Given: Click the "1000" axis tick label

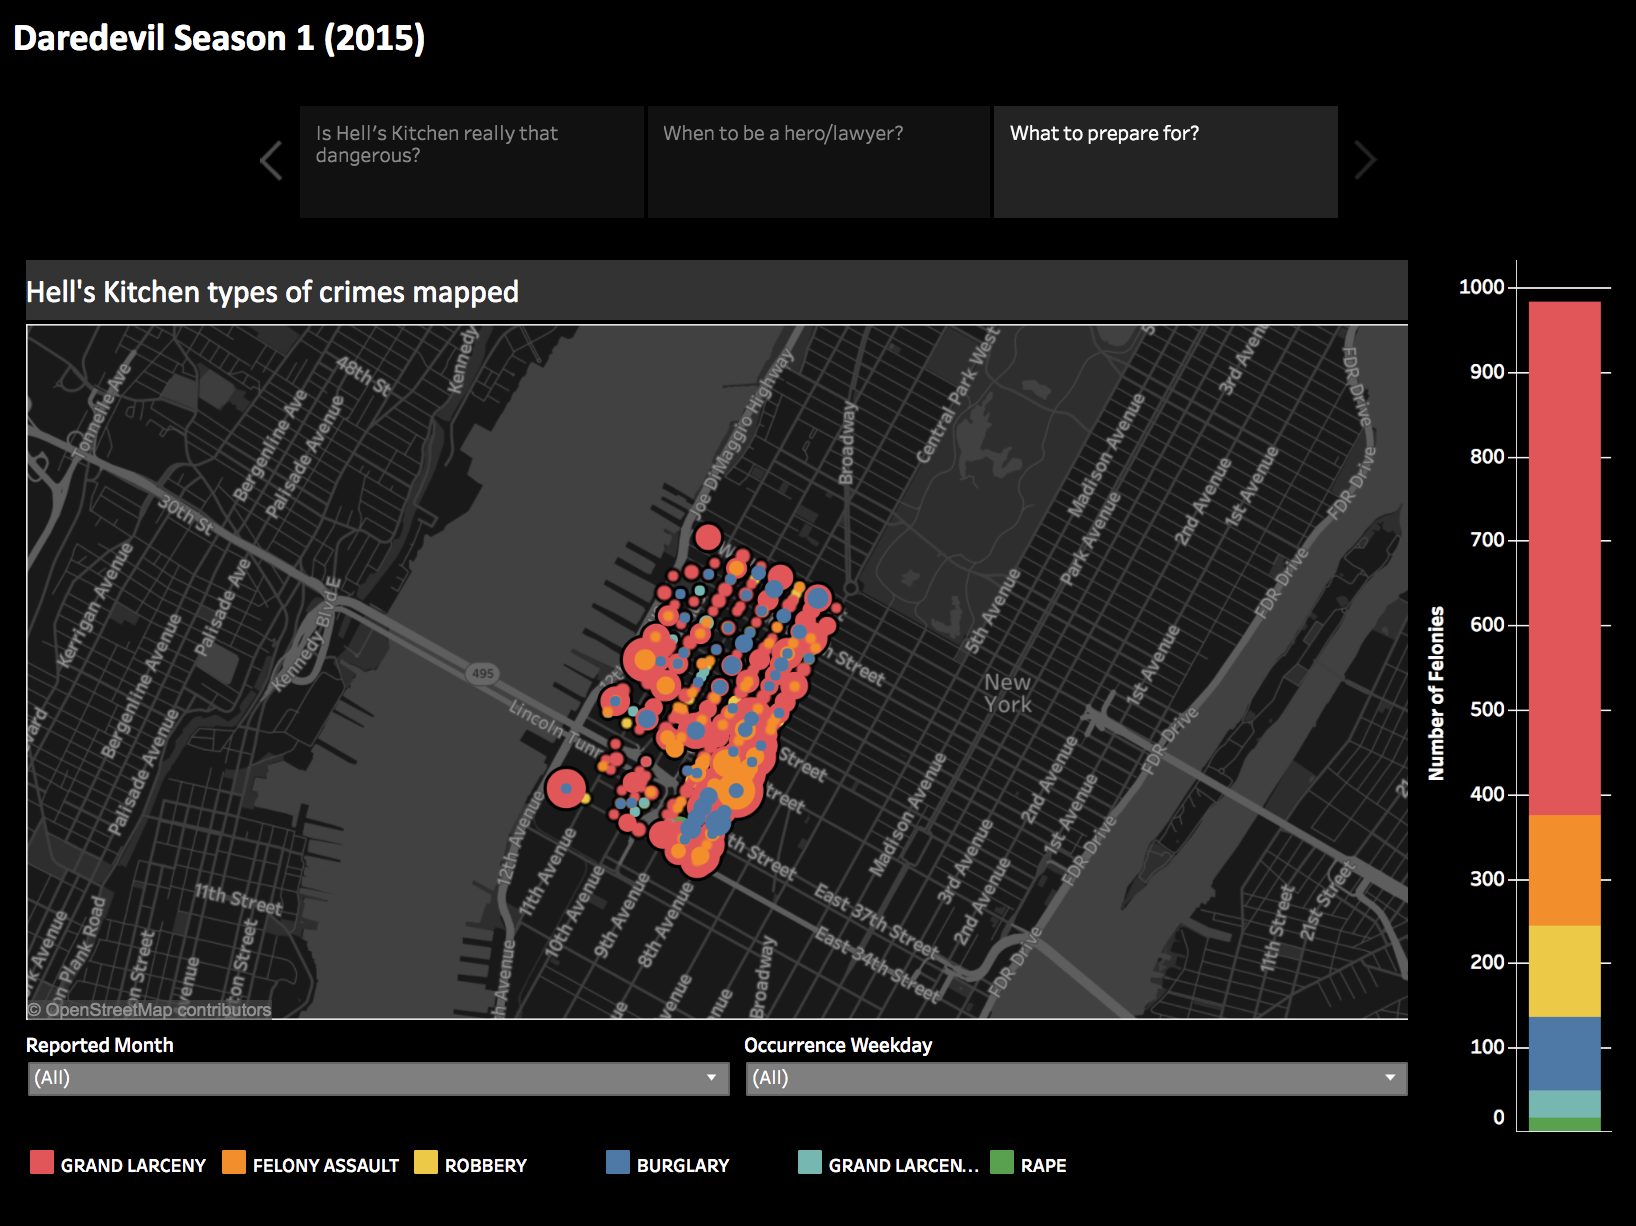Looking at the screenshot, I should click(1482, 287).
